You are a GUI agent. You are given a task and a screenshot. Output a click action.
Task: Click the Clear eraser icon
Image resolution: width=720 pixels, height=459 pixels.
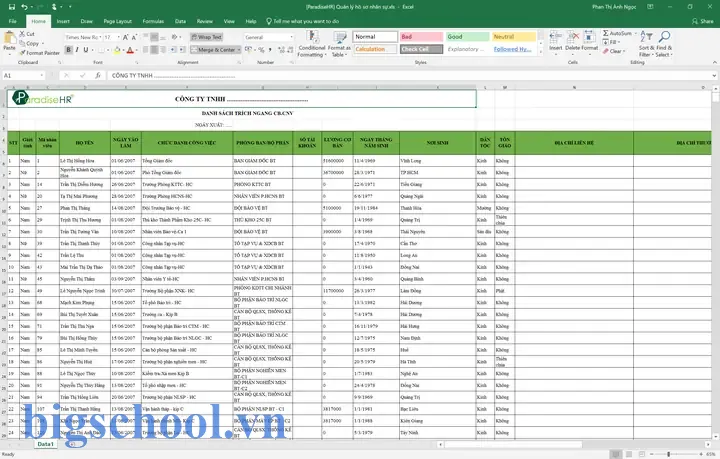606,51
